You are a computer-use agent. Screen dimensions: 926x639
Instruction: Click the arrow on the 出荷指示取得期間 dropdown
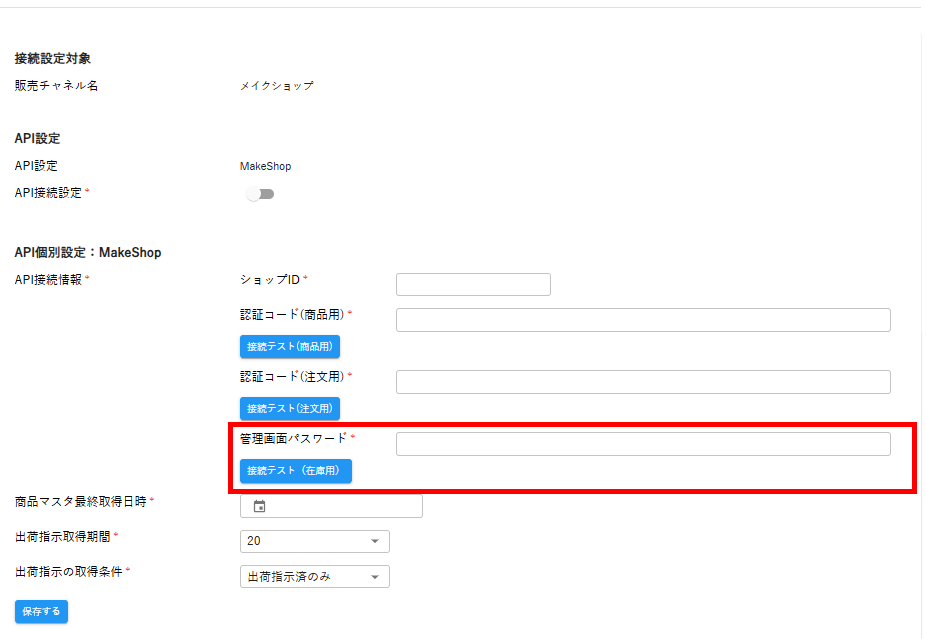tap(375, 541)
